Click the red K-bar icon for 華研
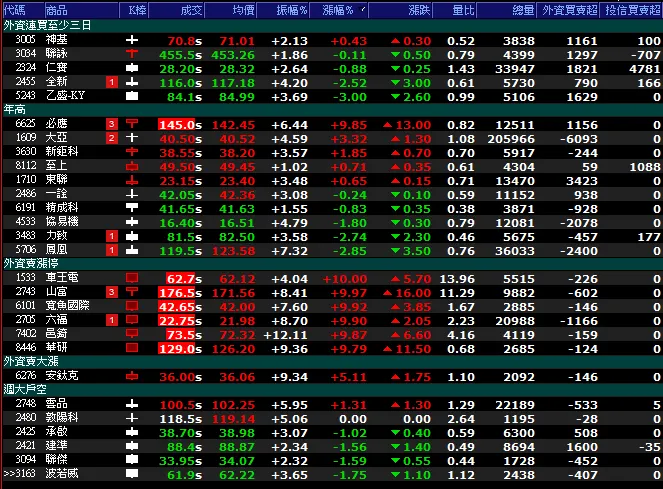This screenshot has height=489, width=663. (132, 348)
